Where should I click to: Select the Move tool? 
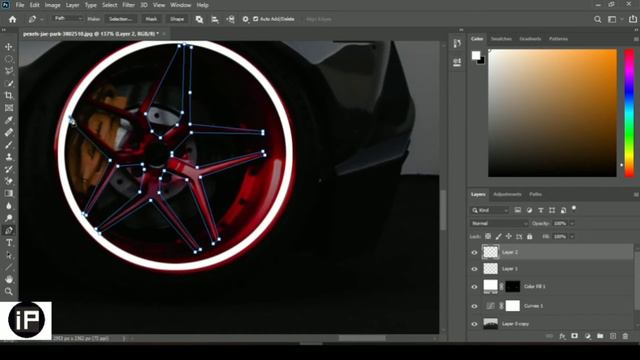click(x=9, y=47)
